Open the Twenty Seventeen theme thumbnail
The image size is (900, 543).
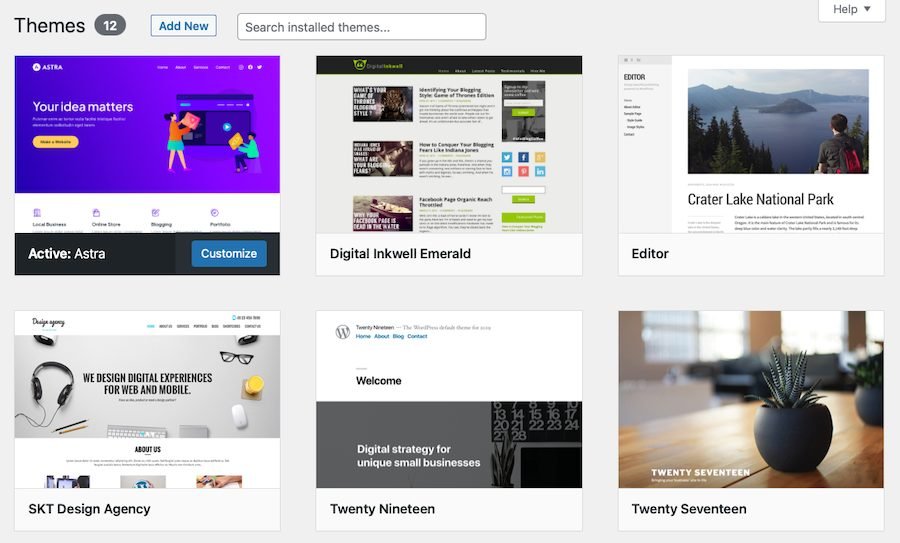coord(751,400)
